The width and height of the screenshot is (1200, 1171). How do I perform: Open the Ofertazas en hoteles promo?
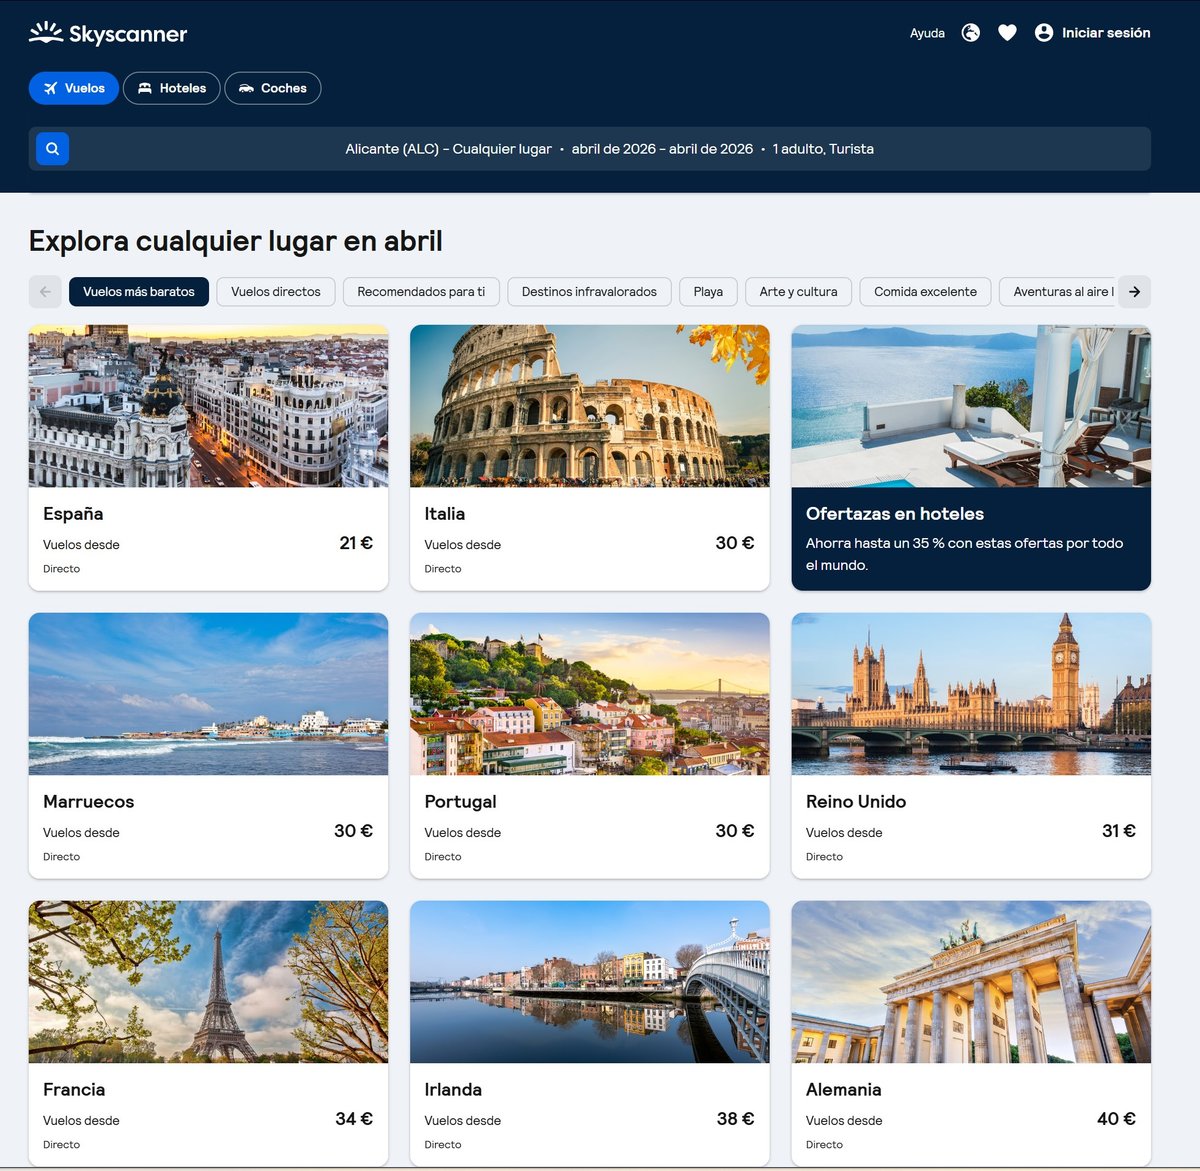point(970,457)
